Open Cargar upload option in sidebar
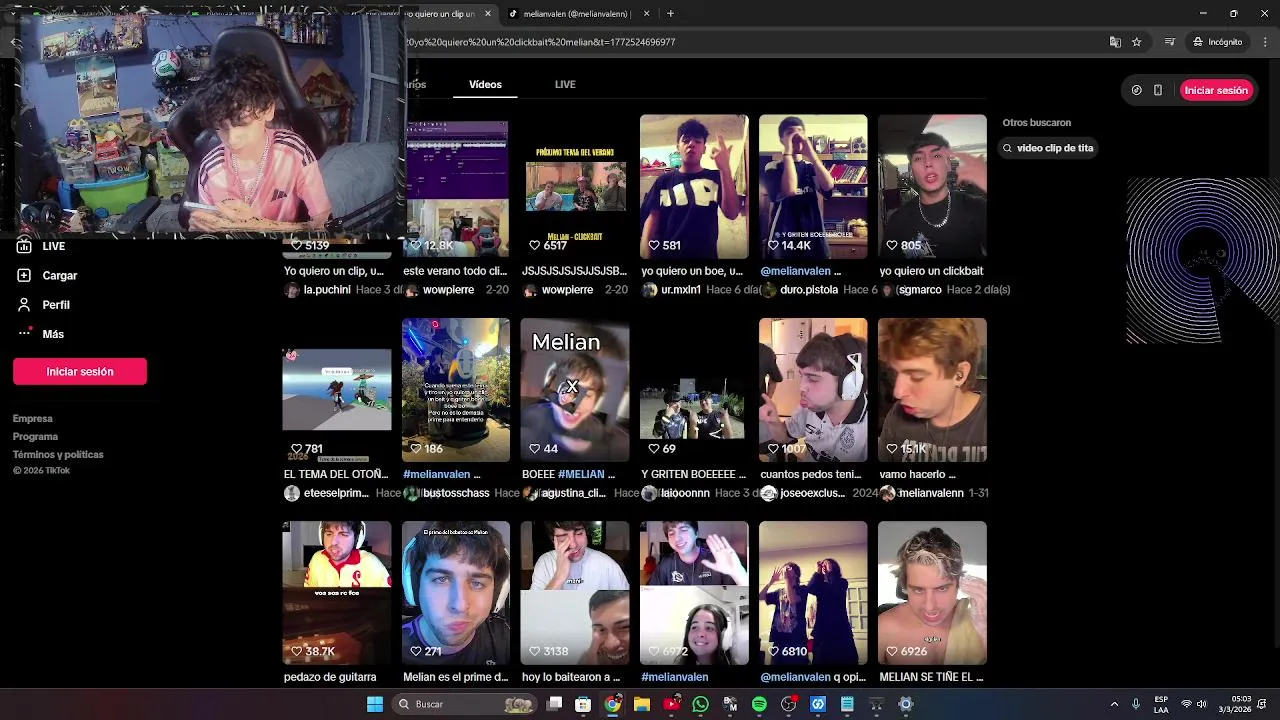 tap(47, 275)
